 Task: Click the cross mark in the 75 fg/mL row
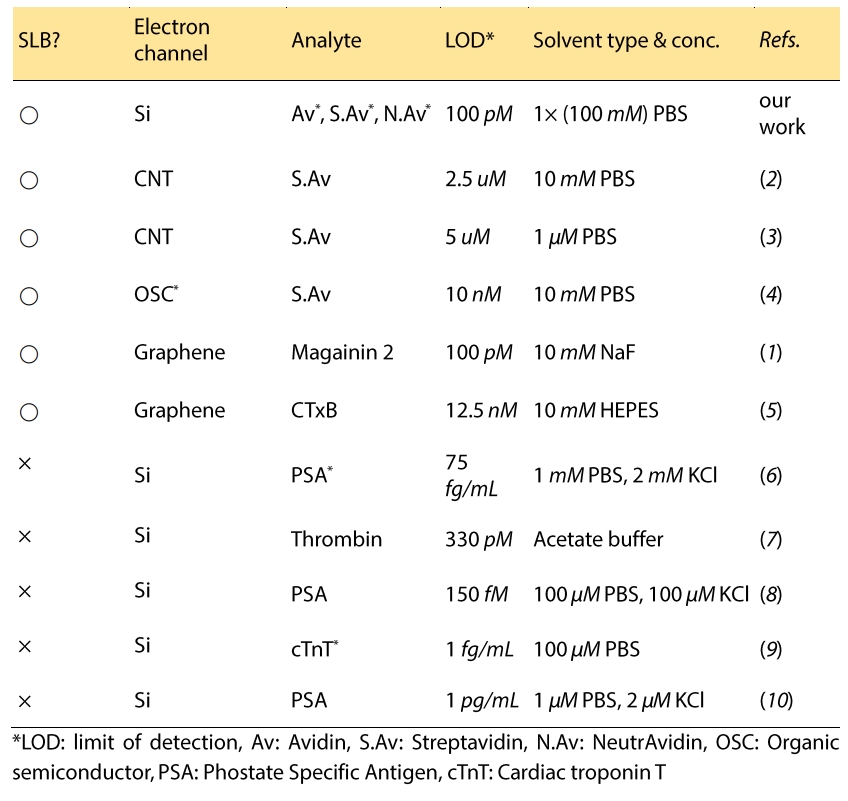(x=26, y=467)
